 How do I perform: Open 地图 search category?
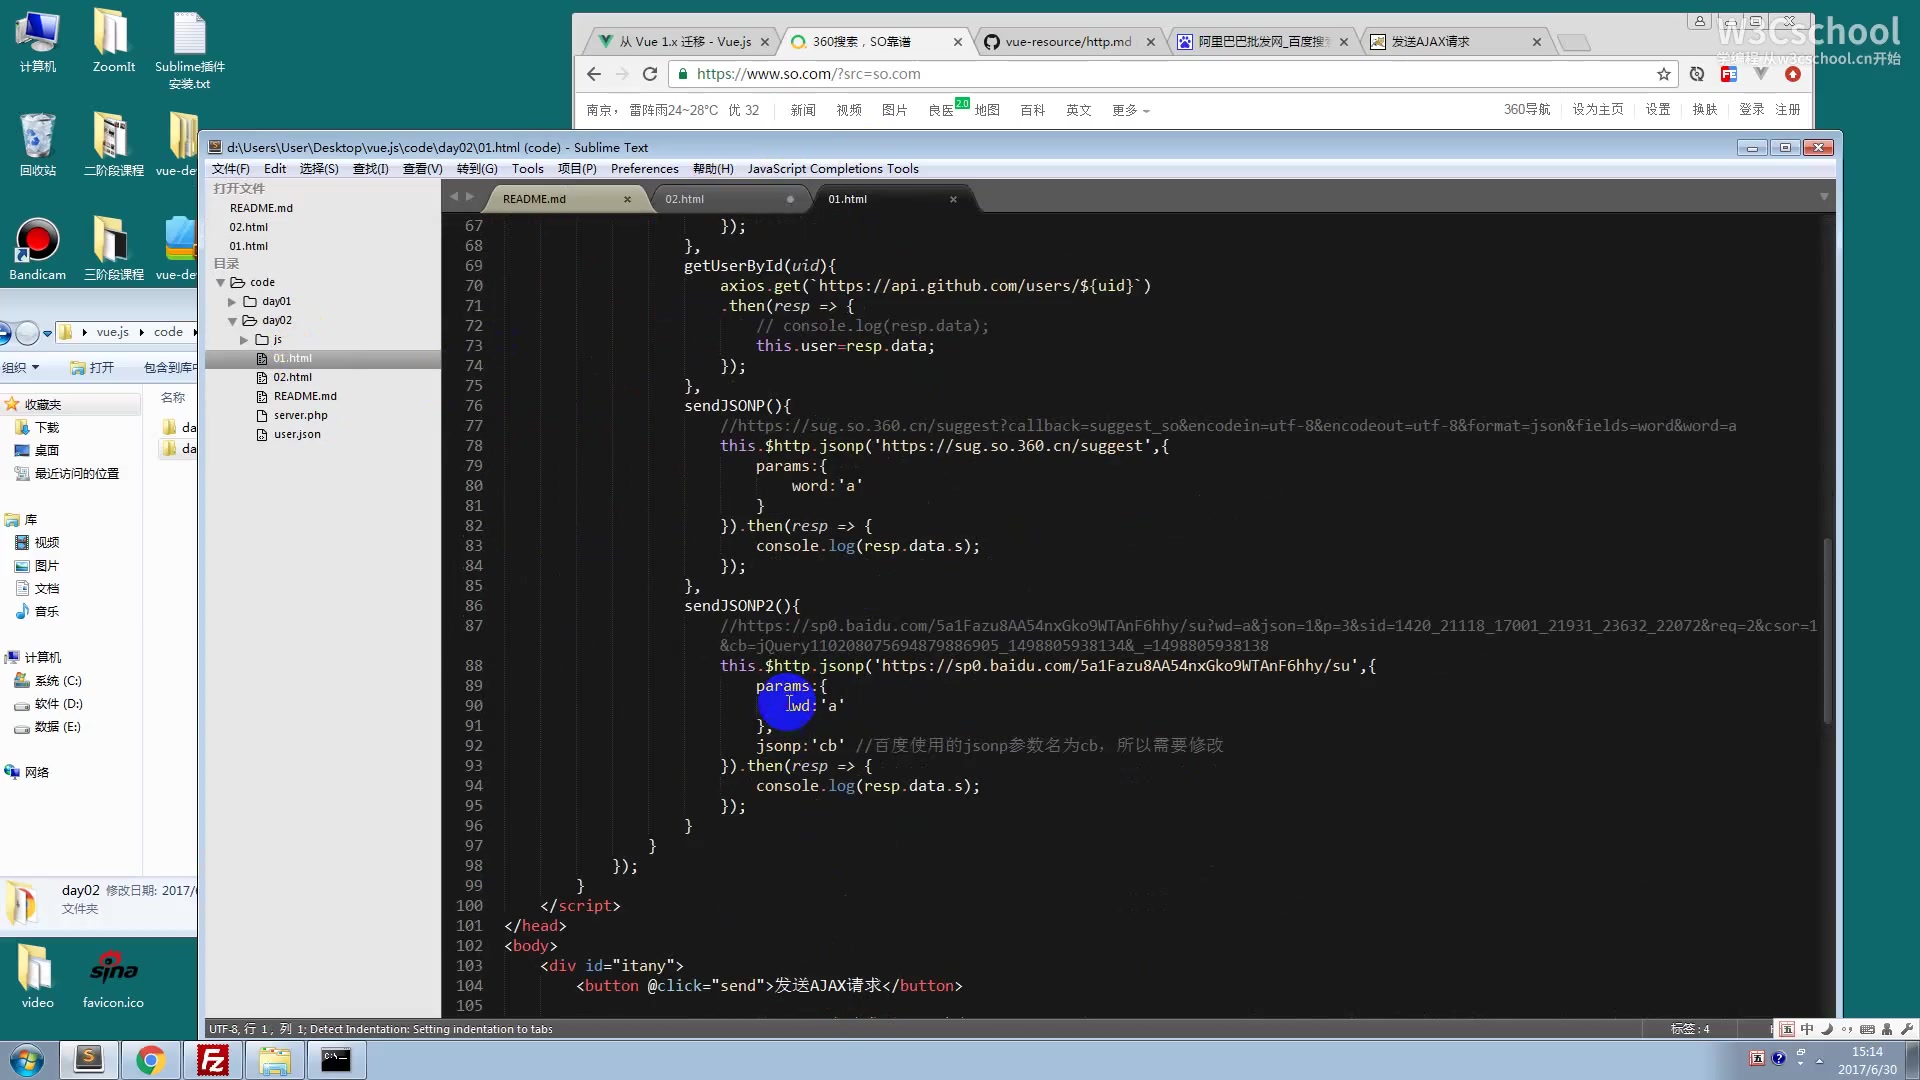(x=987, y=110)
